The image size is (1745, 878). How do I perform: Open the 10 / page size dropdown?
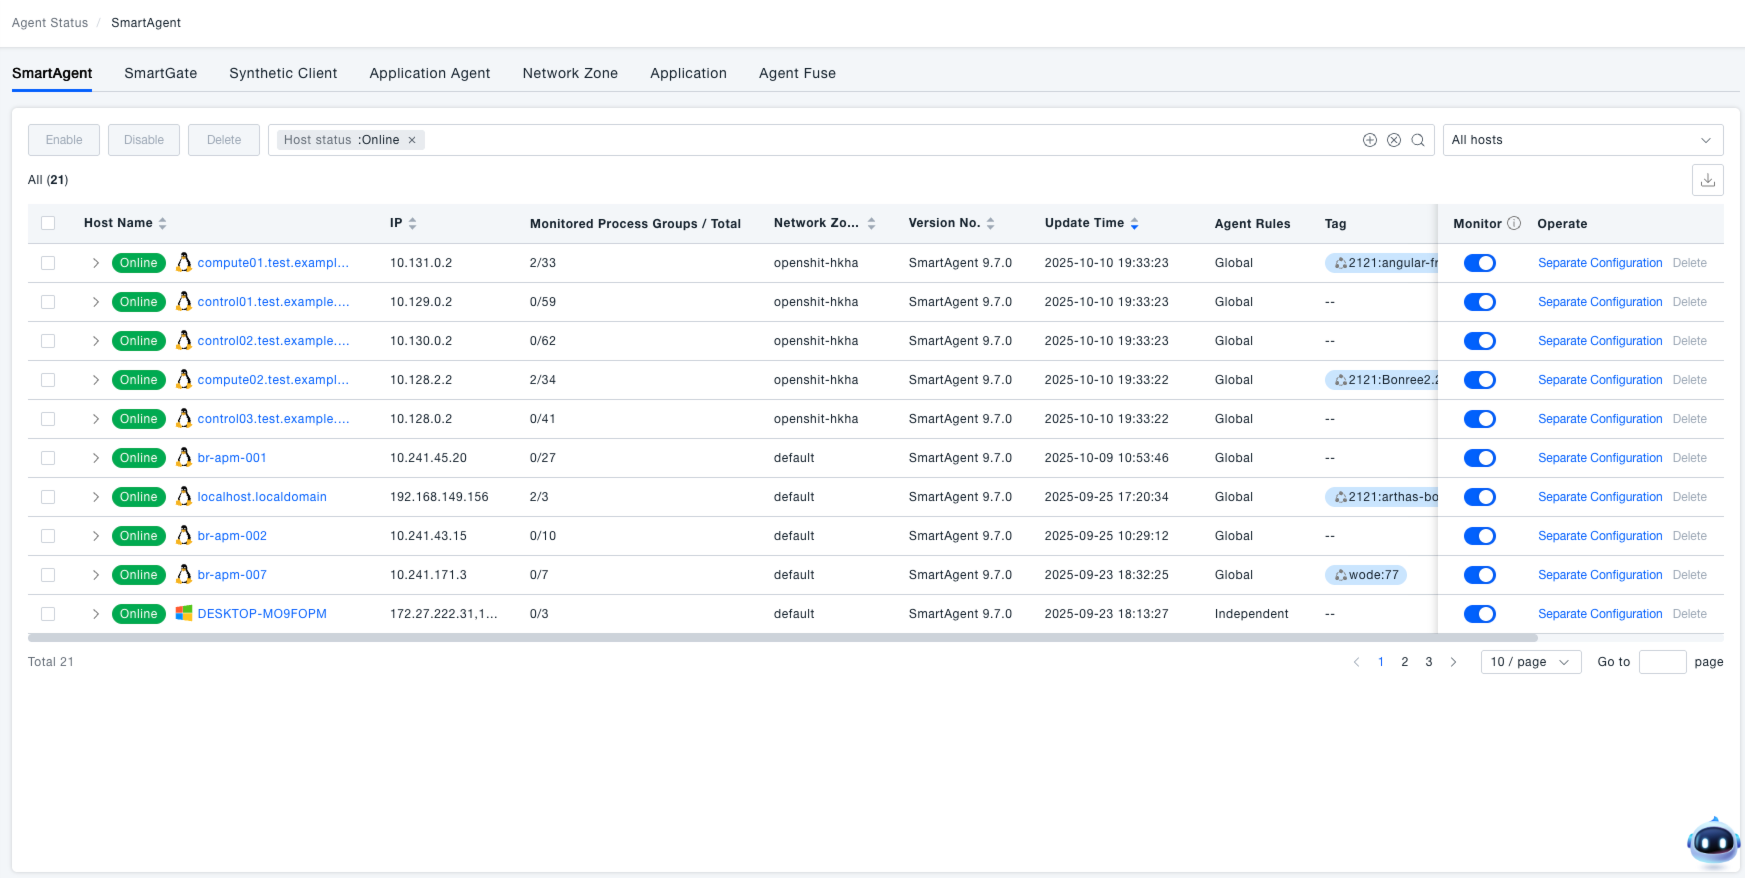click(x=1529, y=662)
